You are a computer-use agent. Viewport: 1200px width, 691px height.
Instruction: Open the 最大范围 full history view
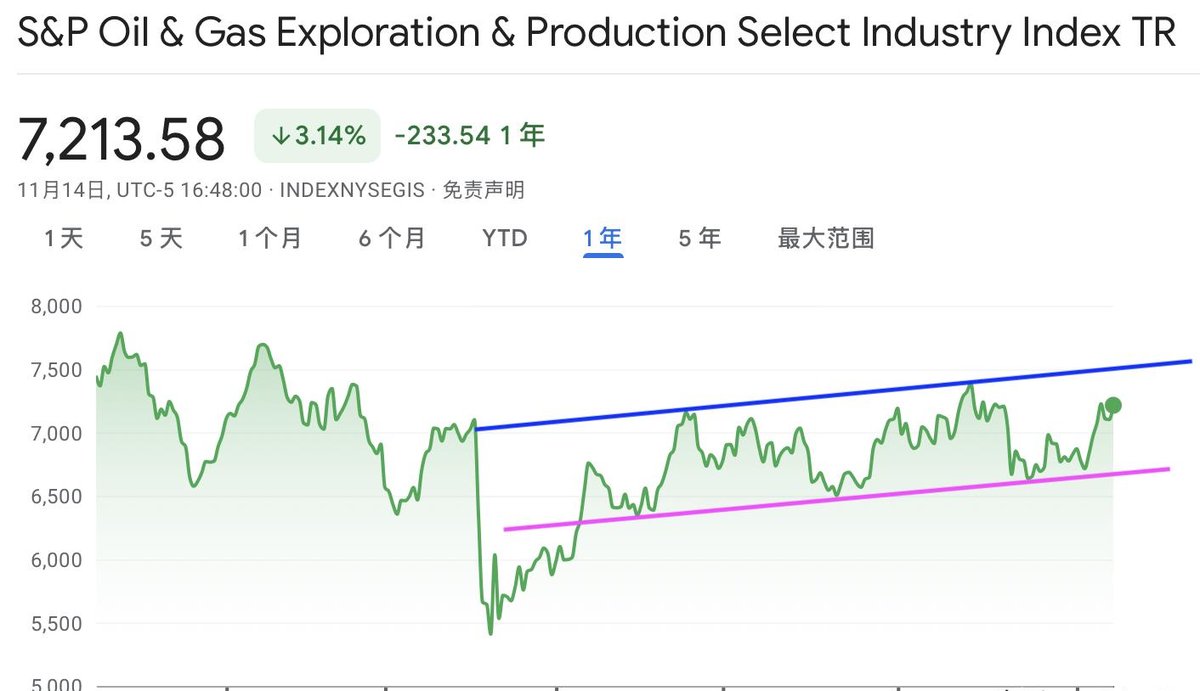tap(826, 238)
